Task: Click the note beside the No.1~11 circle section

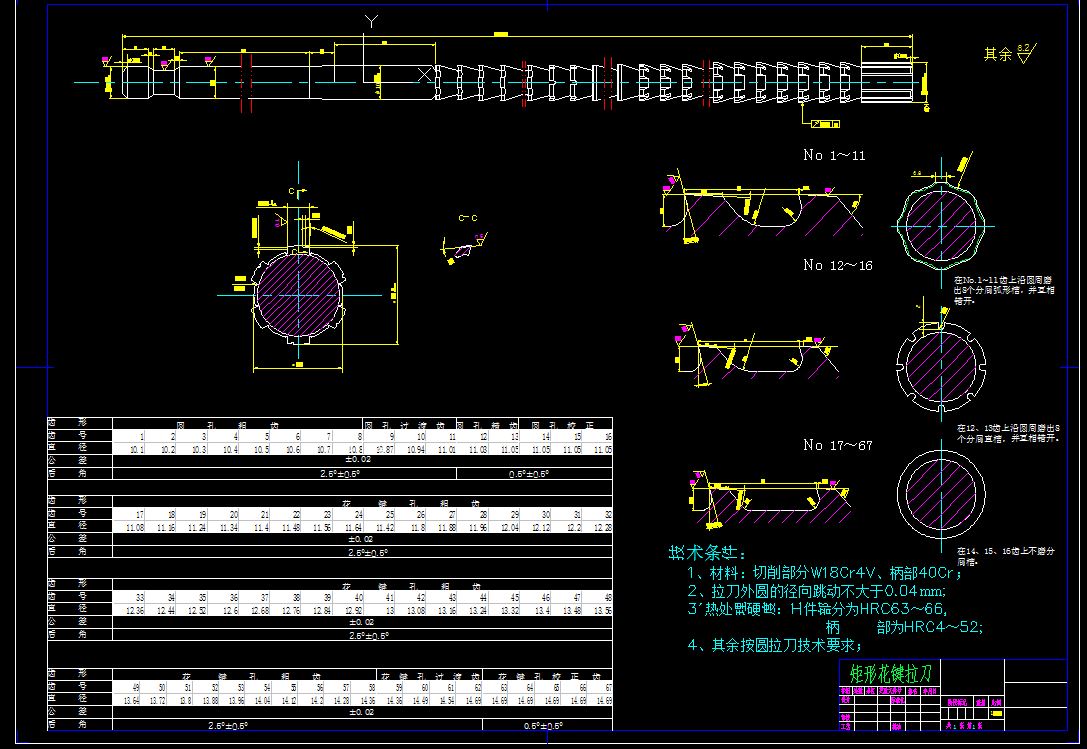Action: 1005,291
